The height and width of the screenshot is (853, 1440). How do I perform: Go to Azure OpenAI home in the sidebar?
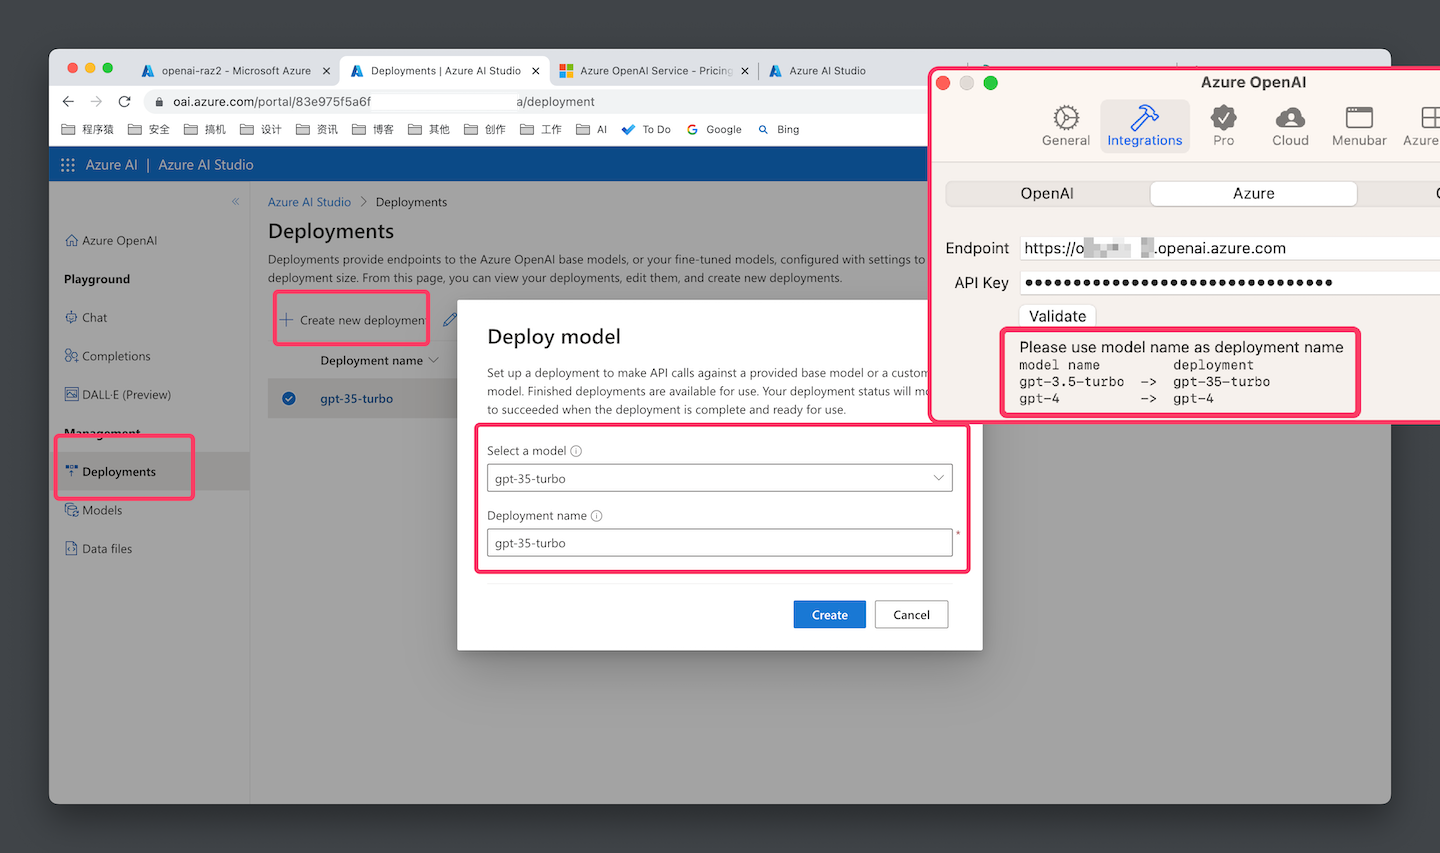click(x=111, y=241)
